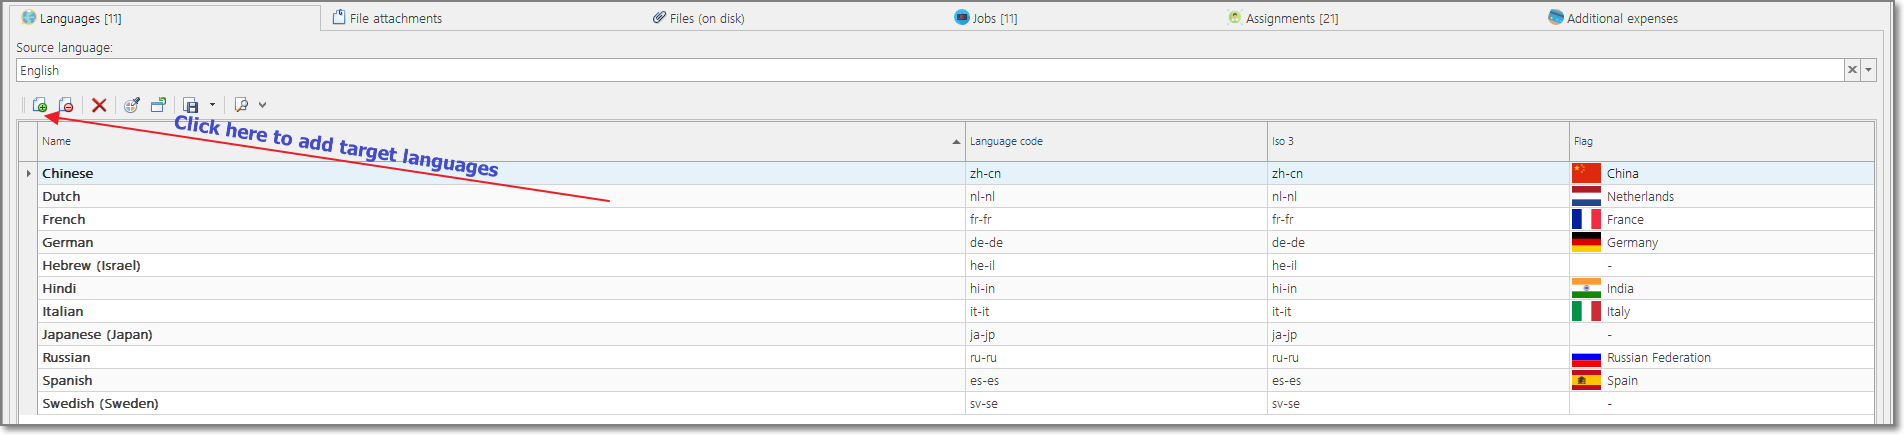Click the remove language icon with red minus
The height and width of the screenshot is (435, 1904).
(x=66, y=105)
